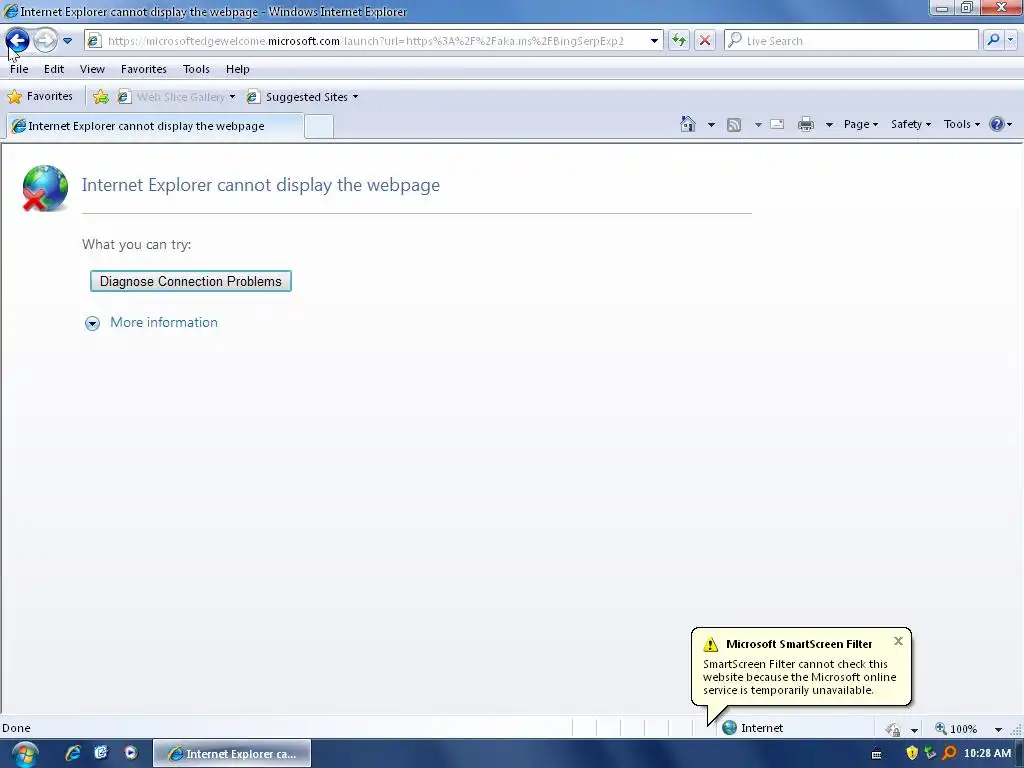Screen dimensions: 1024x768
Task: Open the Tools menu in menu bar
Action: click(x=196, y=69)
